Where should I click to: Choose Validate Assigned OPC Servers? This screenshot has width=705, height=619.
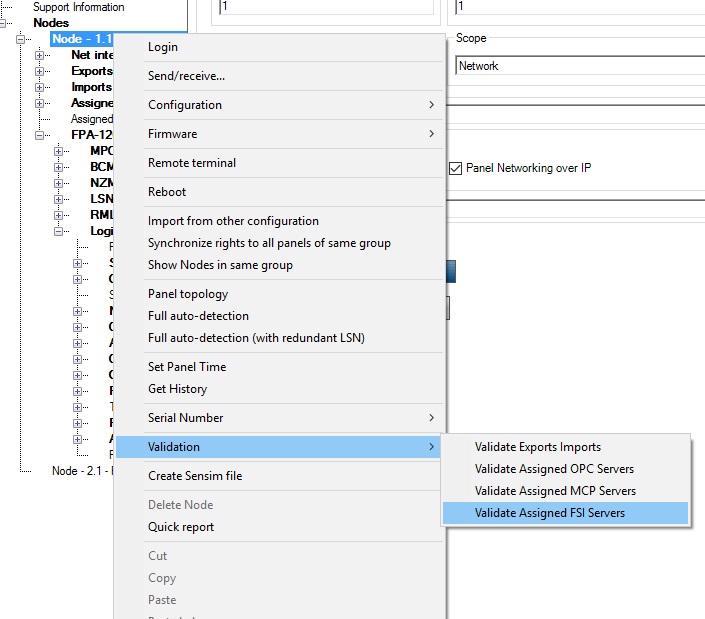coord(554,469)
